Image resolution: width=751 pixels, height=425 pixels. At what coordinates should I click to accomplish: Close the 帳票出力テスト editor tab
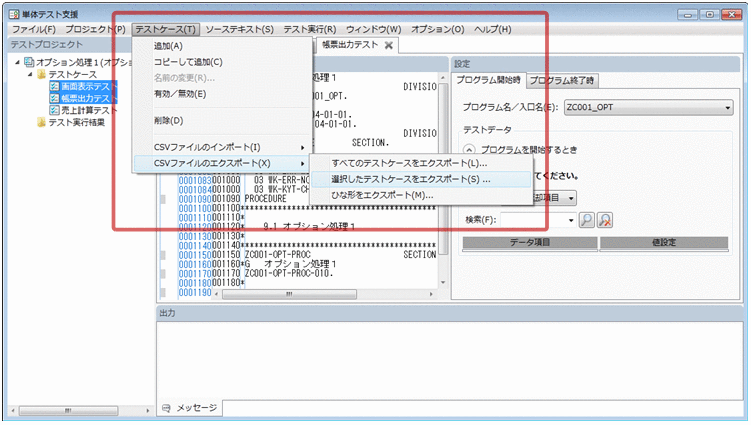point(389,45)
